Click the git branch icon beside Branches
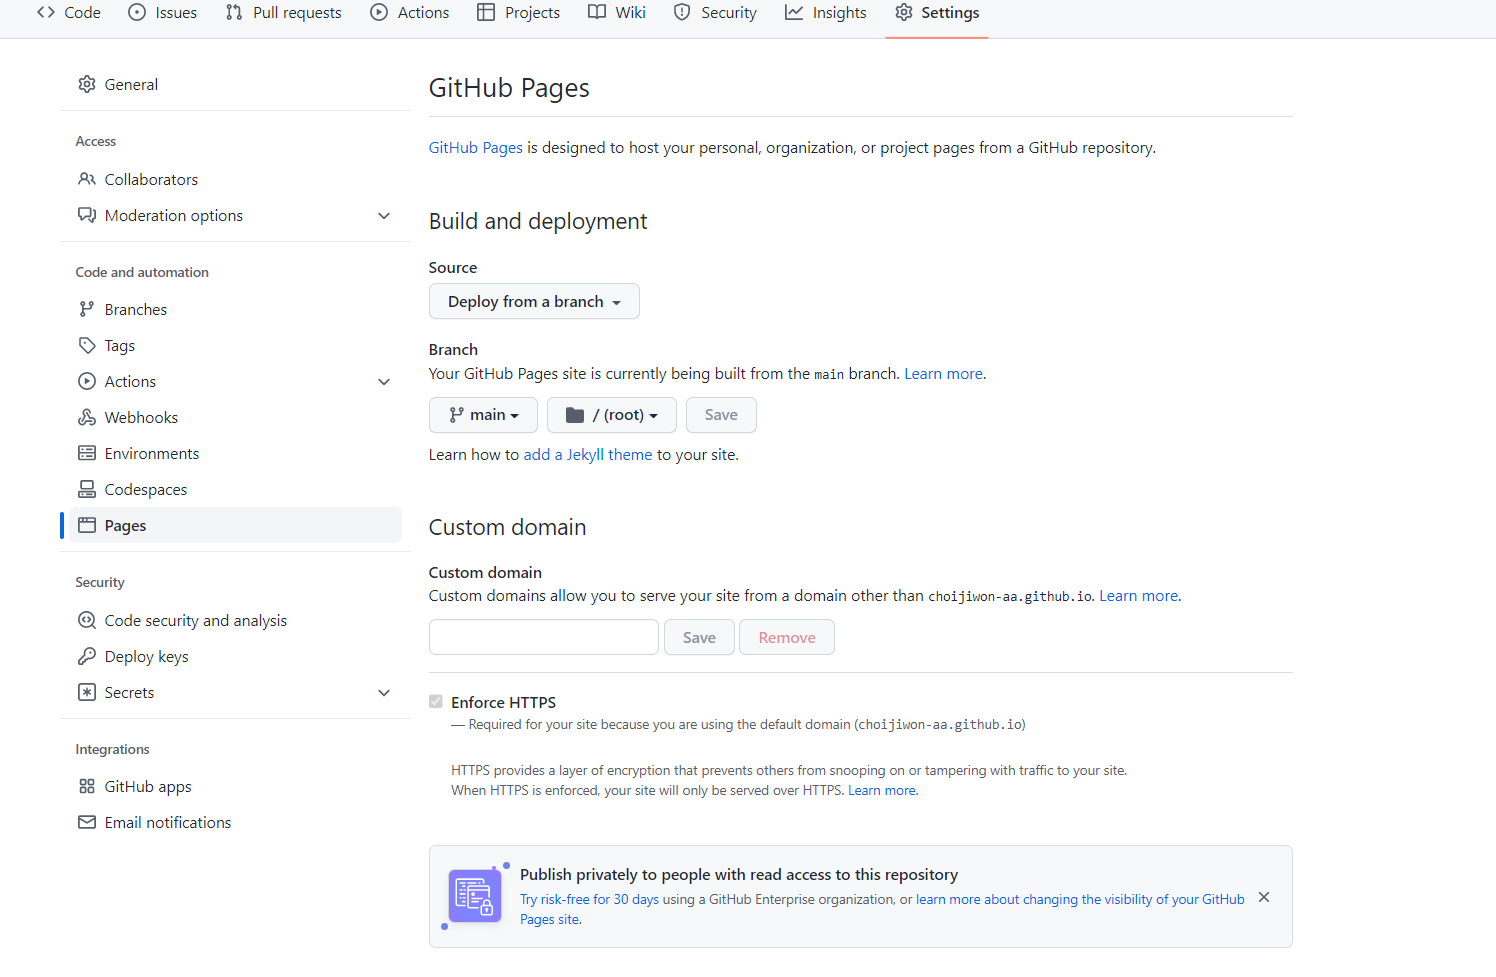This screenshot has height=977, width=1496. (x=87, y=309)
